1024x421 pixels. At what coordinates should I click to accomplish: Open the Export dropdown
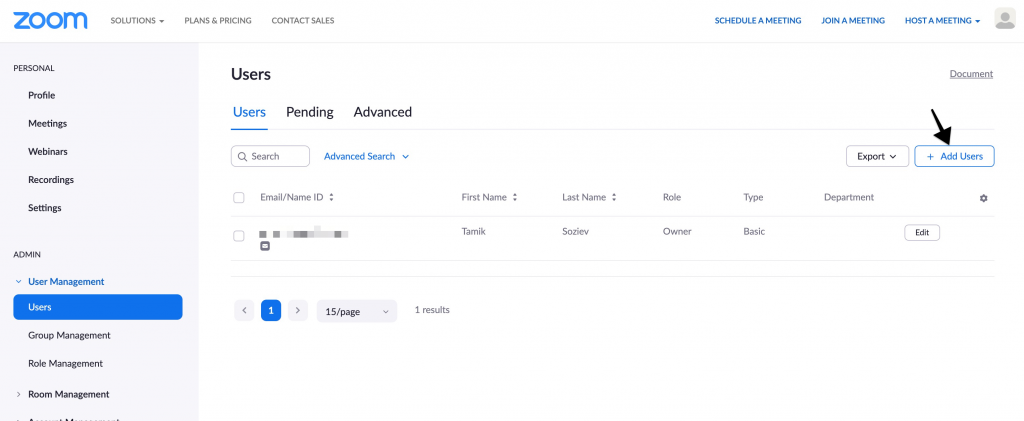pyautogui.click(x=877, y=156)
